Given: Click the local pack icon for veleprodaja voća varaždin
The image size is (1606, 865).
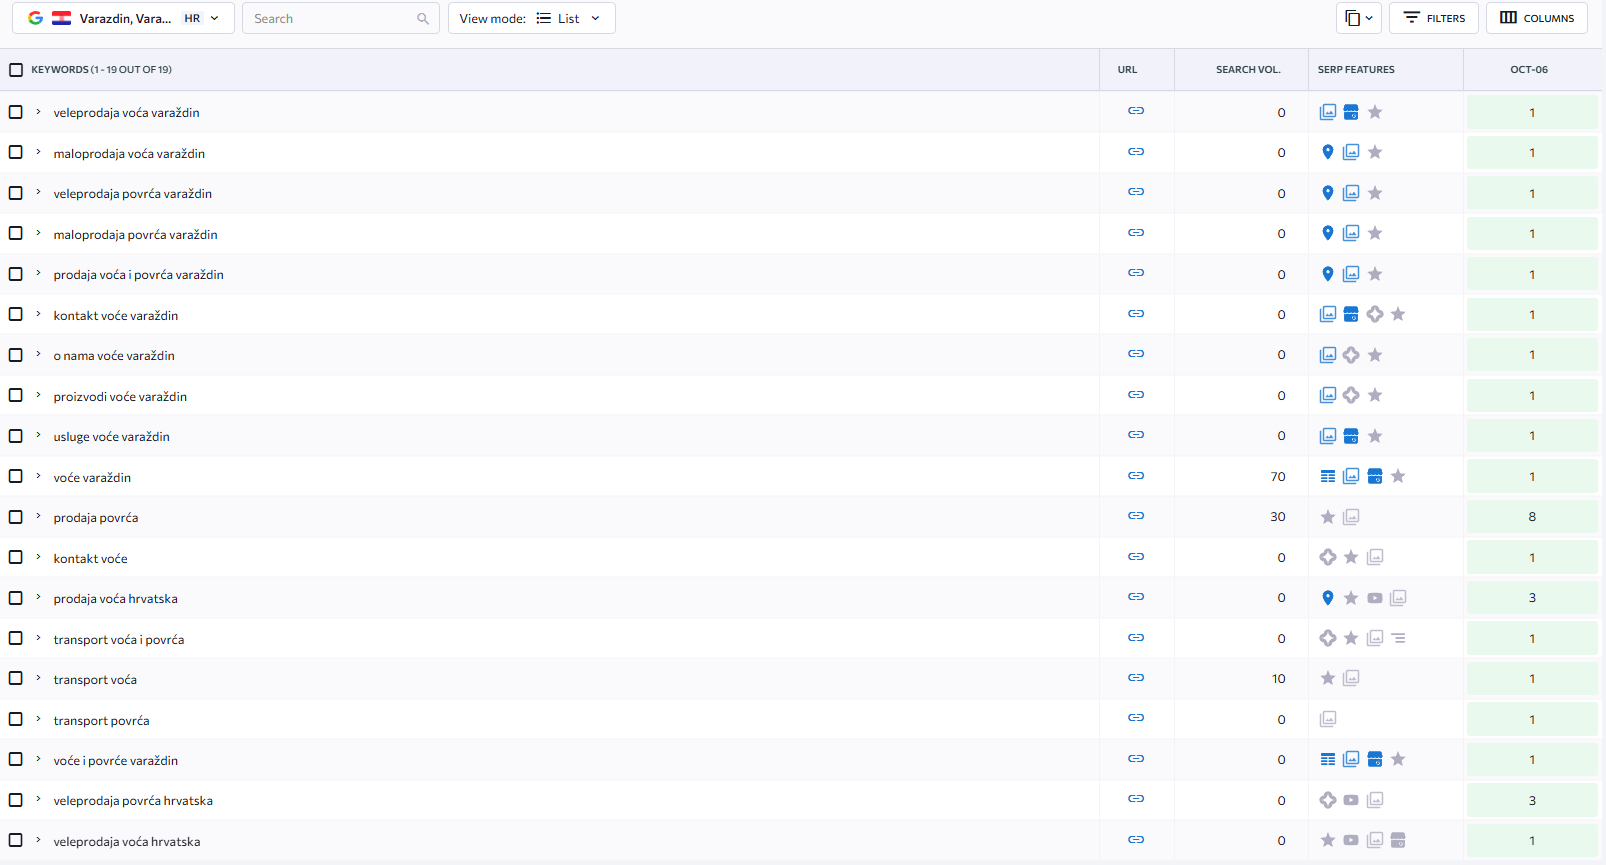Looking at the screenshot, I should [x=1351, y=112].
